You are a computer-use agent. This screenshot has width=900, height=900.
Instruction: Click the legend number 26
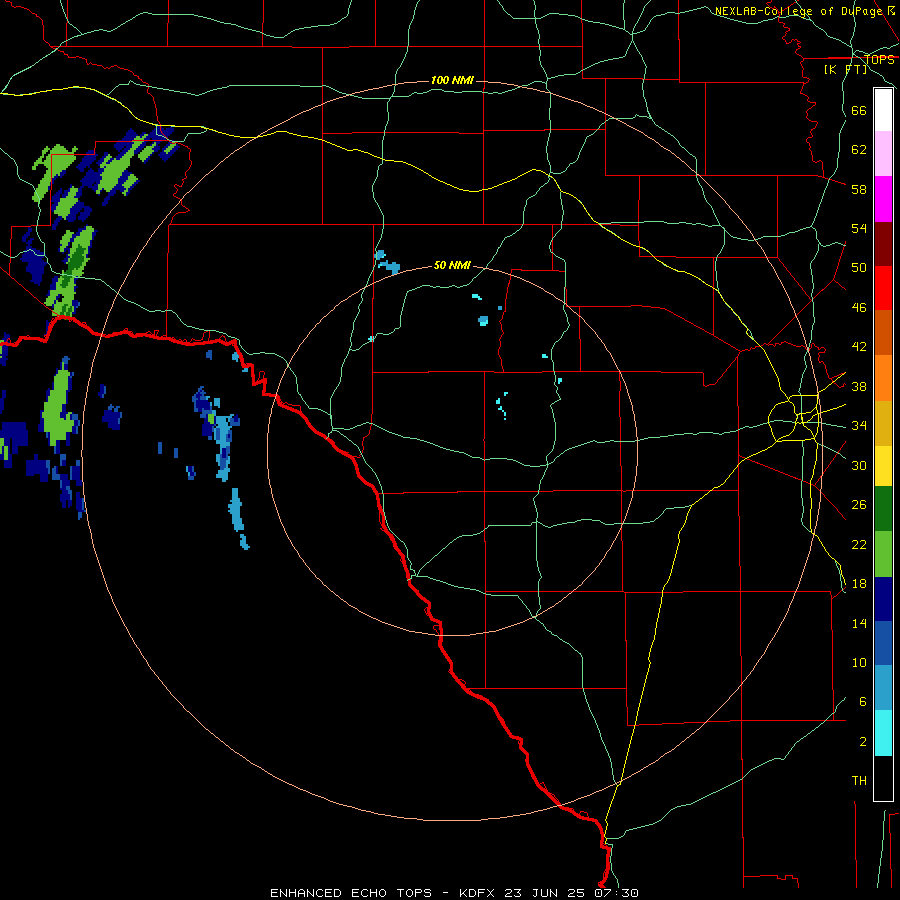859,505
